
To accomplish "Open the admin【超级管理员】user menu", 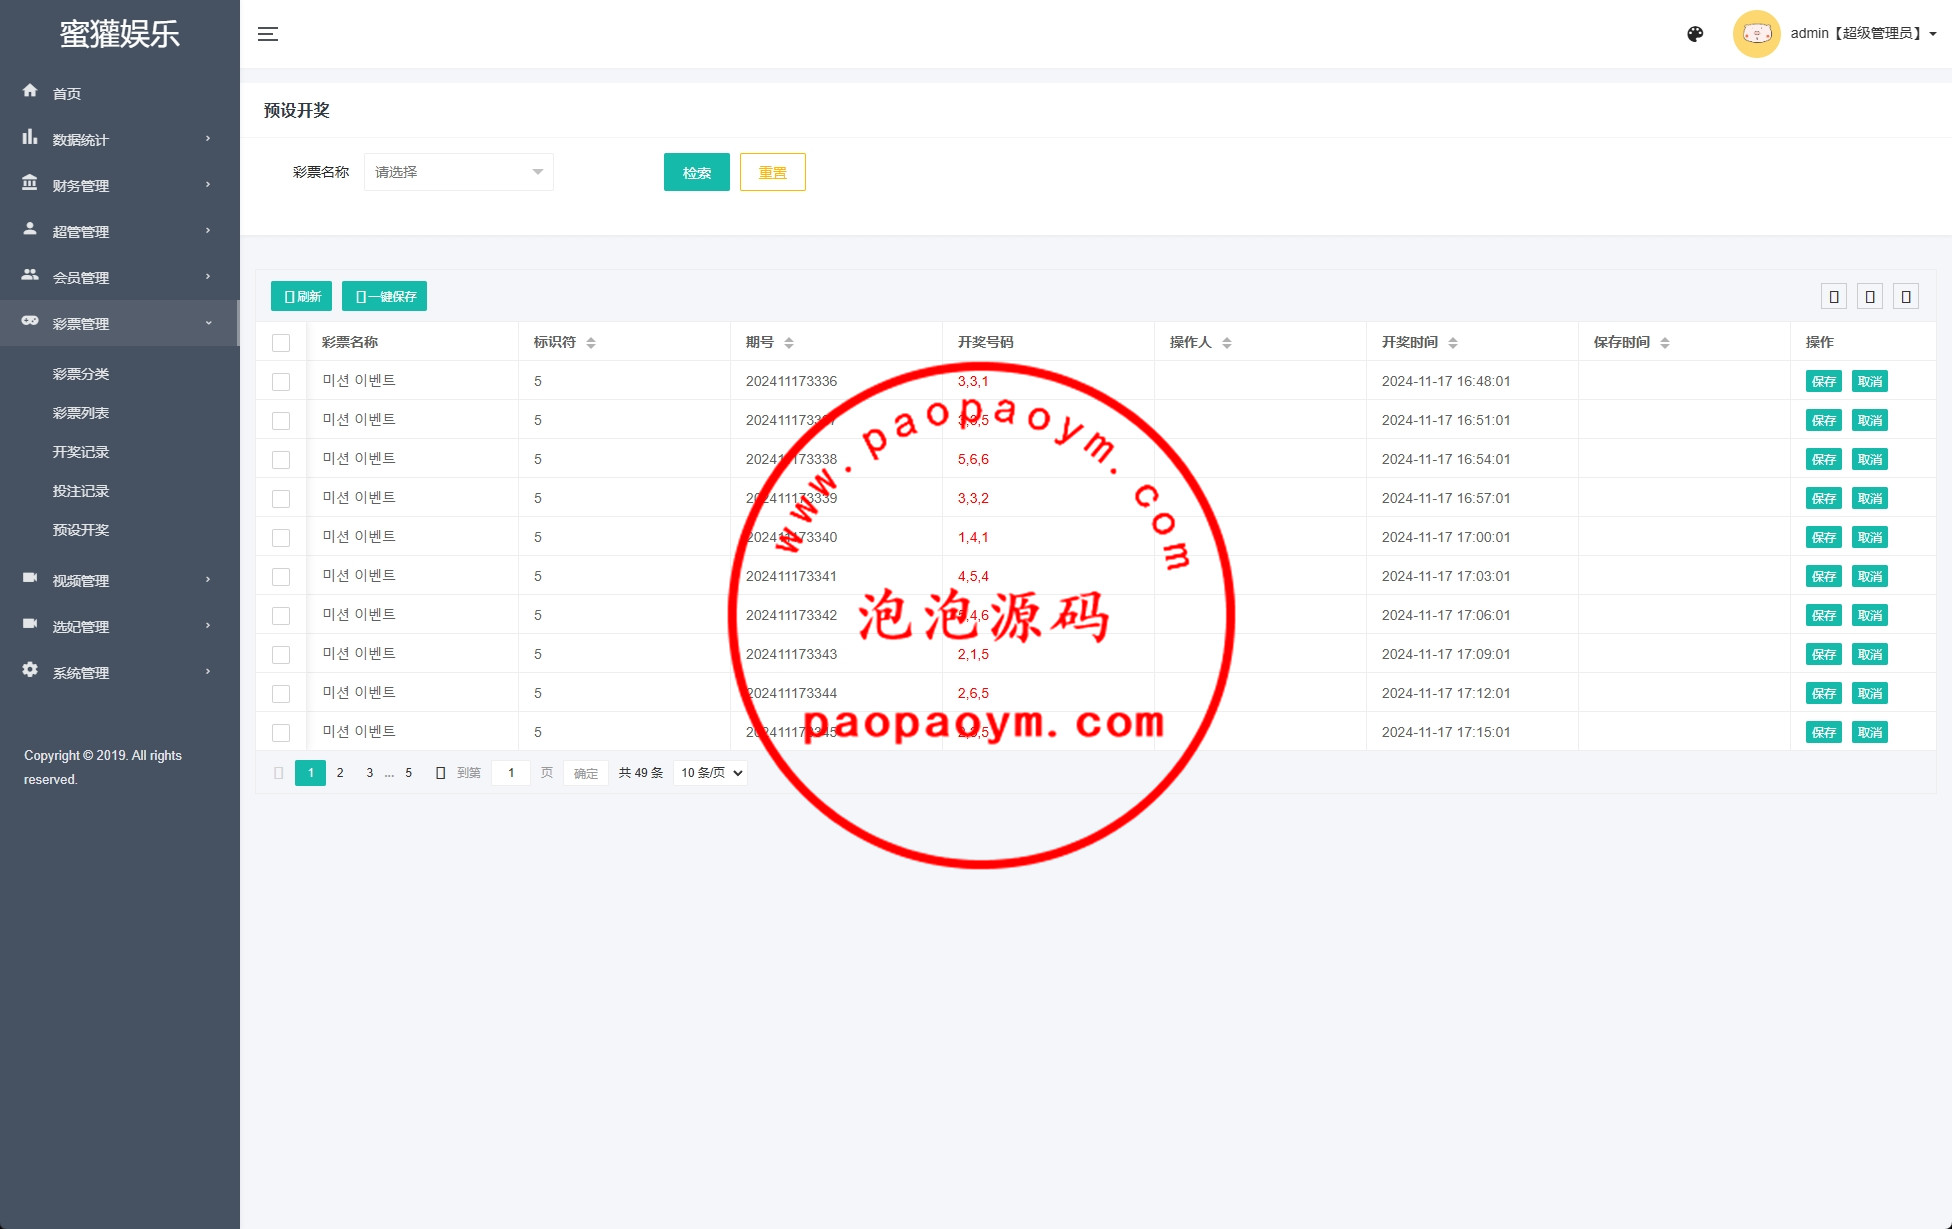I will (x=1863, y=33).
